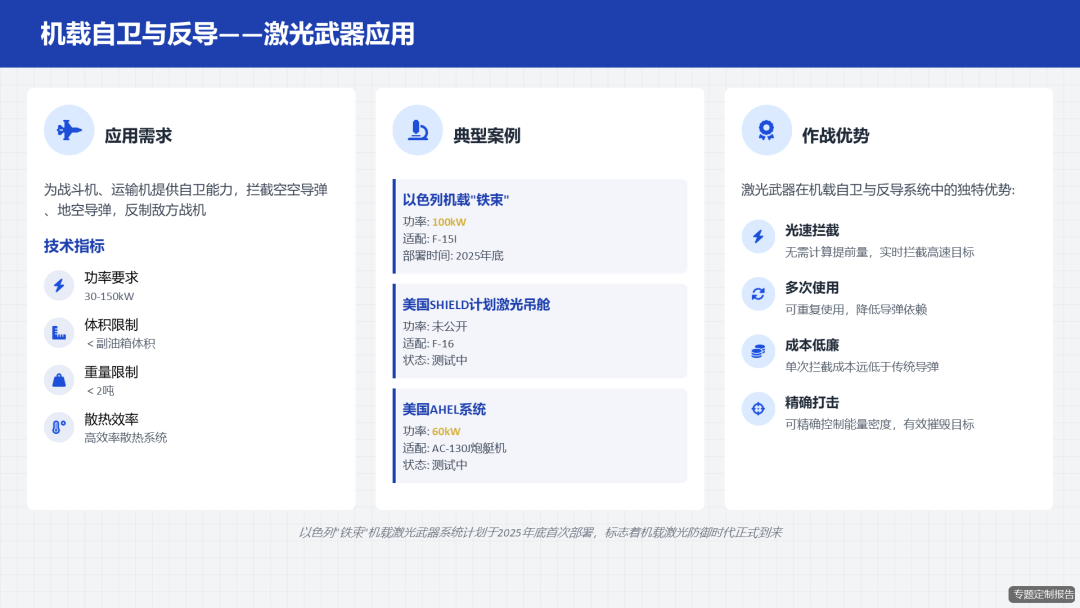Click the weight icon for 重量限制
Image resolution: width=1080 pixels, height=608 pixels.
pyautogui.click(x=58, y=381)
